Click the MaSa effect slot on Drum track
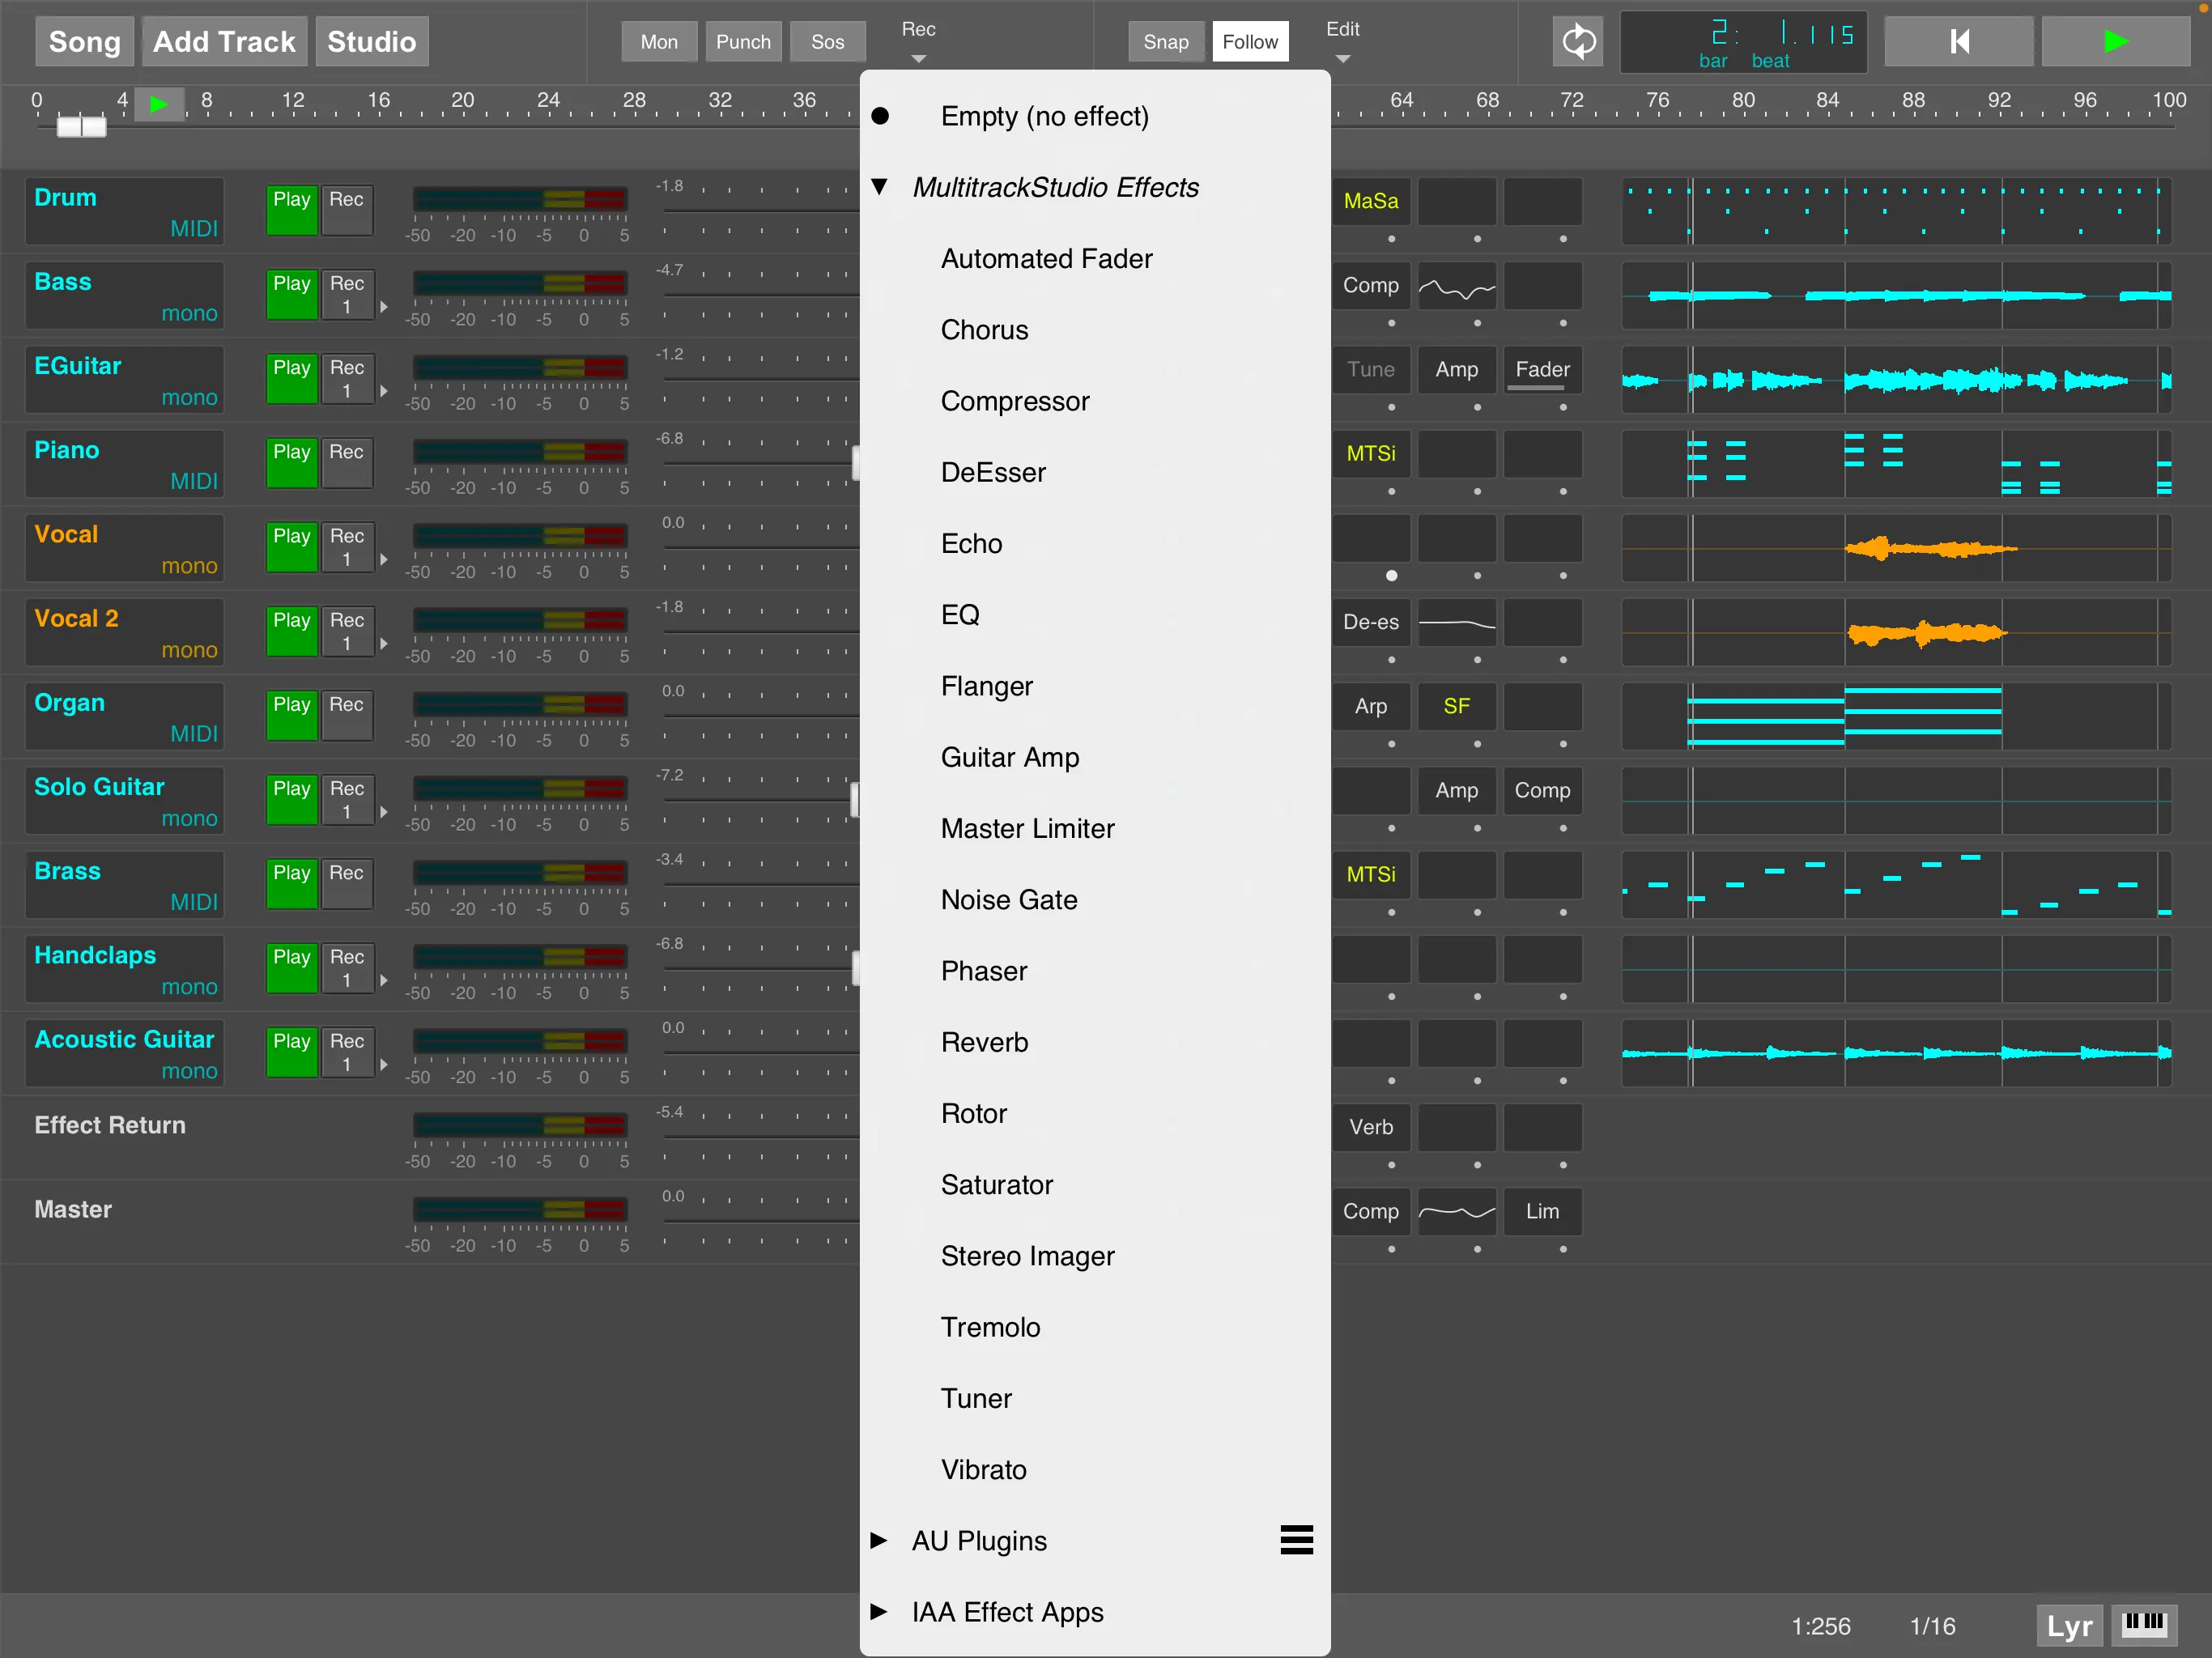Screen dimensions: 2212x1658 point(1371,201)
